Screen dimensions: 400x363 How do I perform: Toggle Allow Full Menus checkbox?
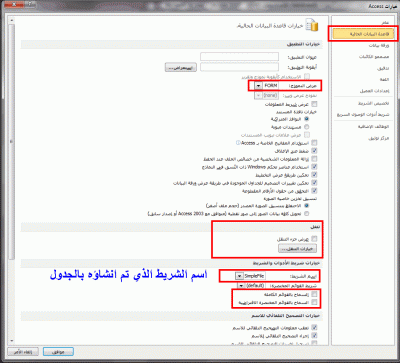[x=314, y=294]
